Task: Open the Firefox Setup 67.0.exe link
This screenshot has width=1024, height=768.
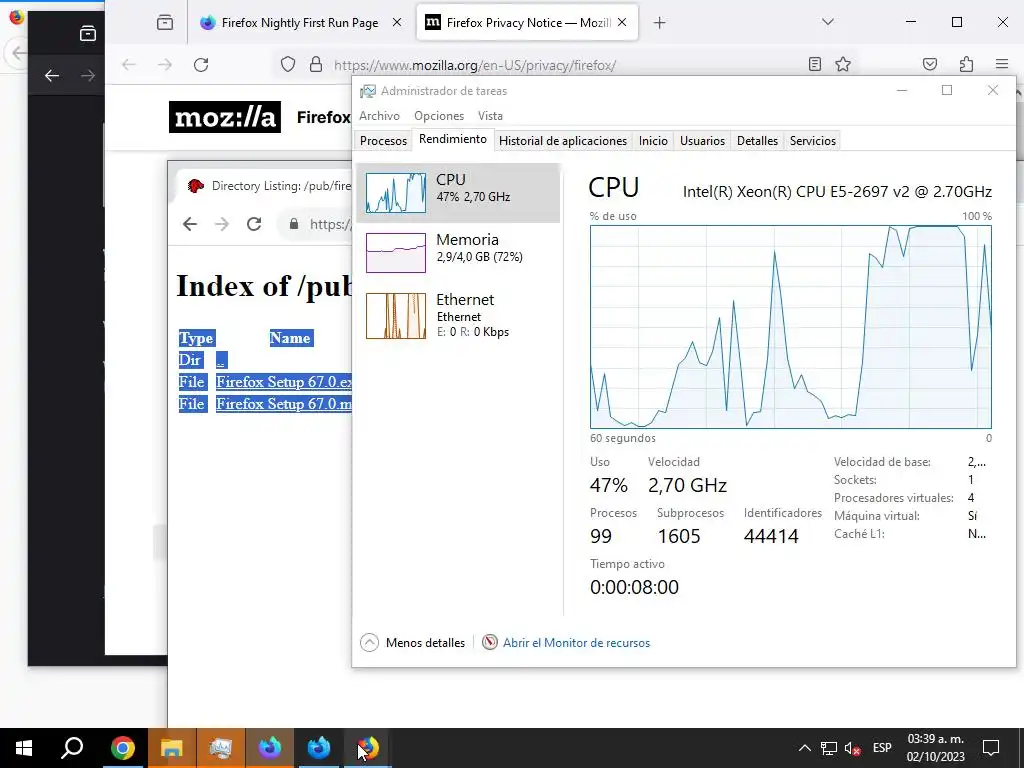Action: [x=284, y=381]
